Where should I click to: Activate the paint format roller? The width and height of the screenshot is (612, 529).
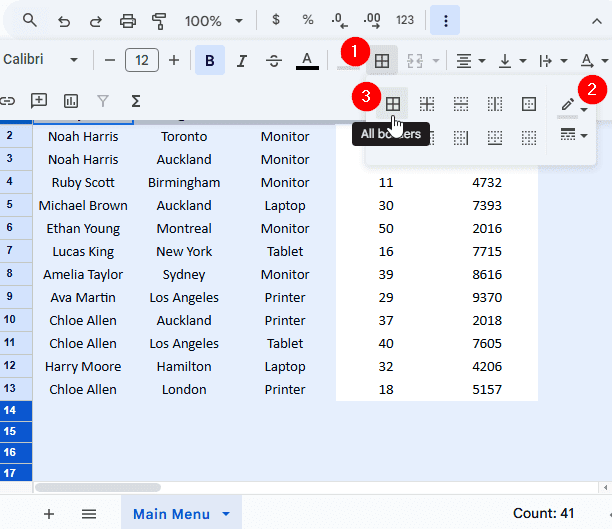[159, 21]
